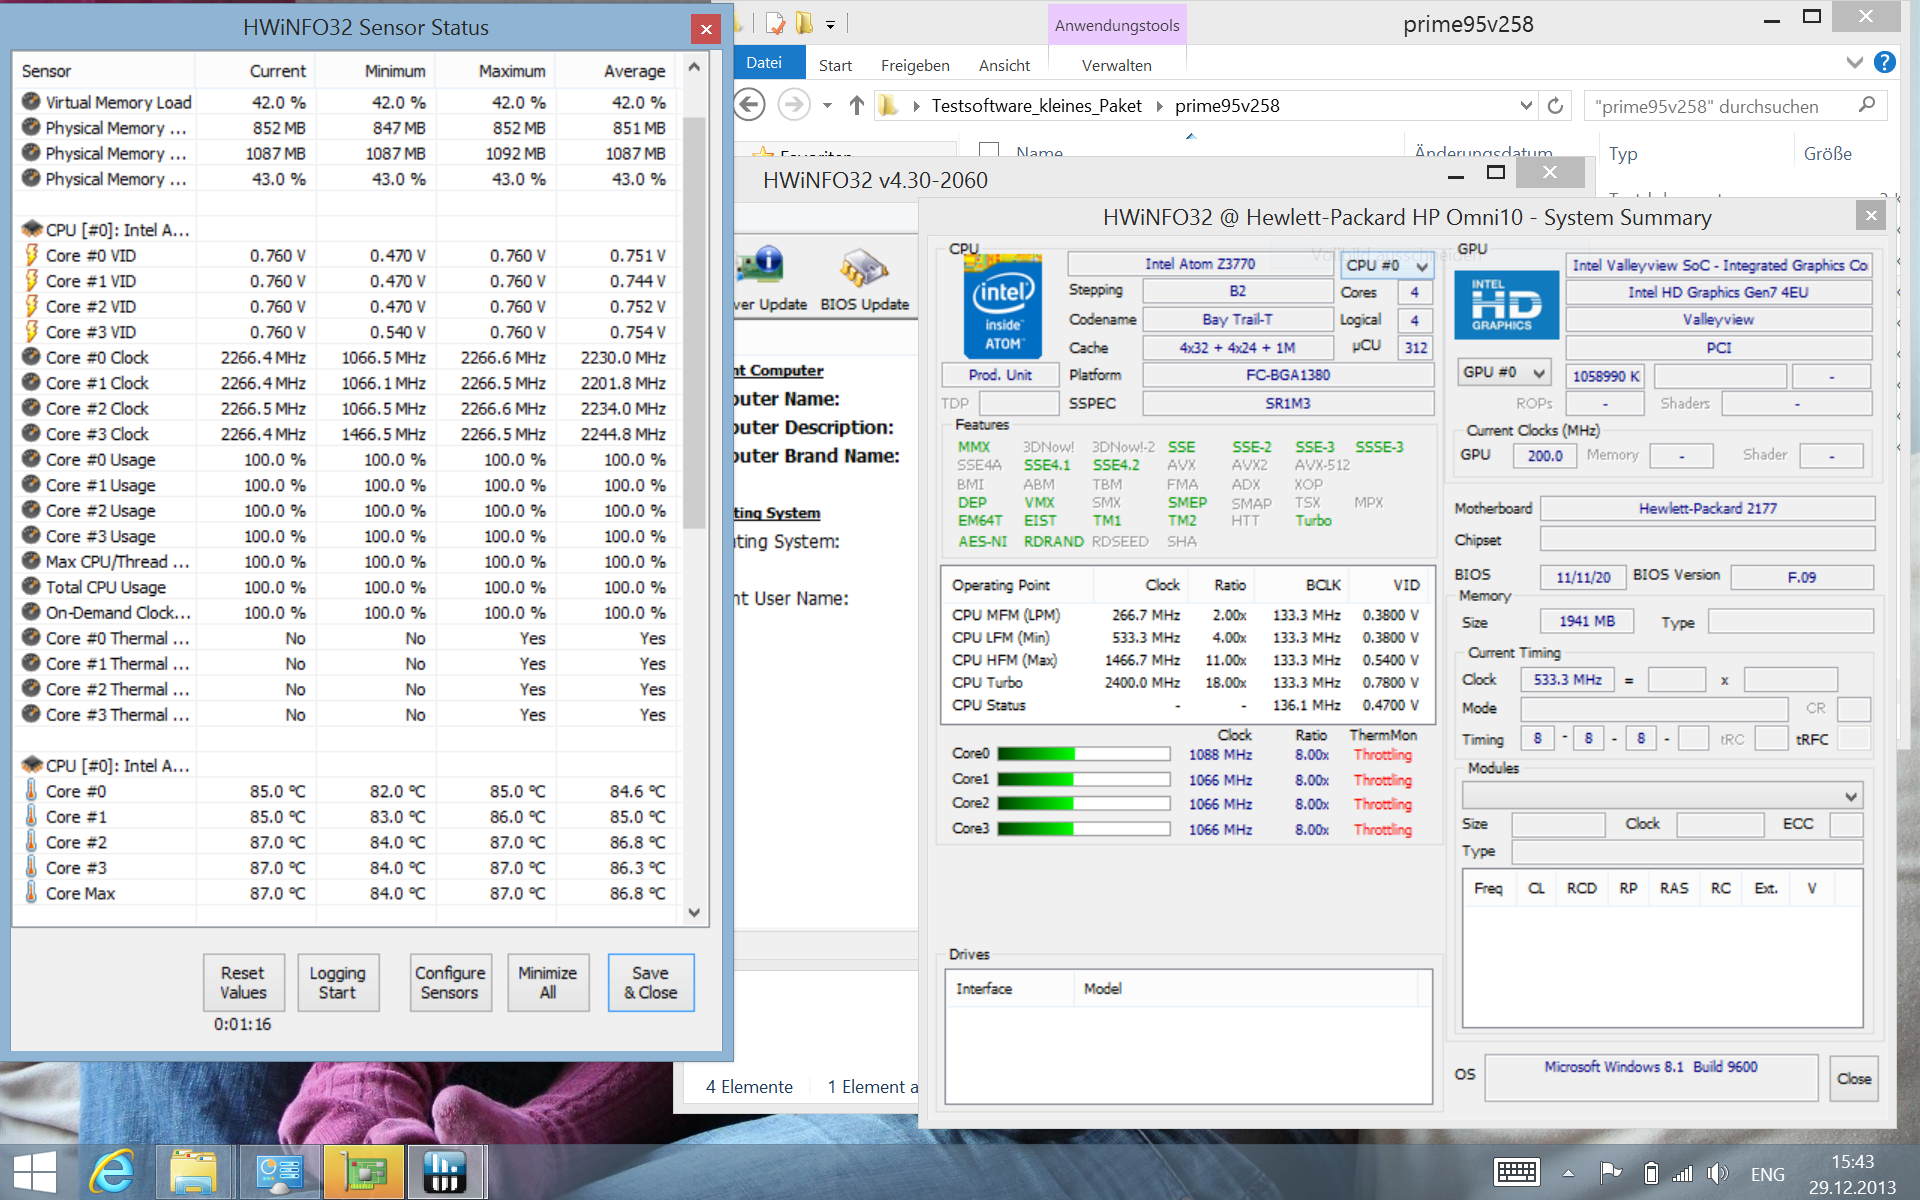Open the memory Modules dropdown

click(x=1661, y=796)
